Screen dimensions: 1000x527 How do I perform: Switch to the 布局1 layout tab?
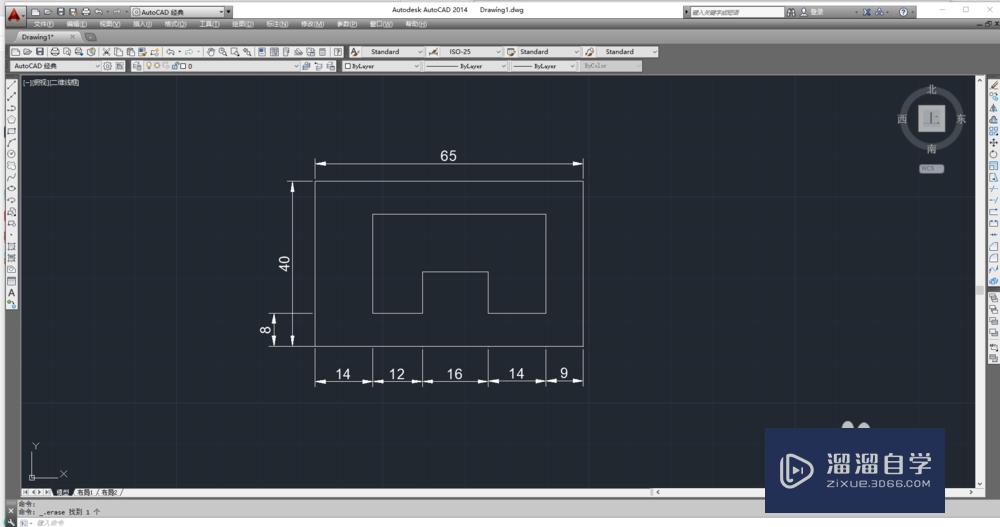[85, 493]
